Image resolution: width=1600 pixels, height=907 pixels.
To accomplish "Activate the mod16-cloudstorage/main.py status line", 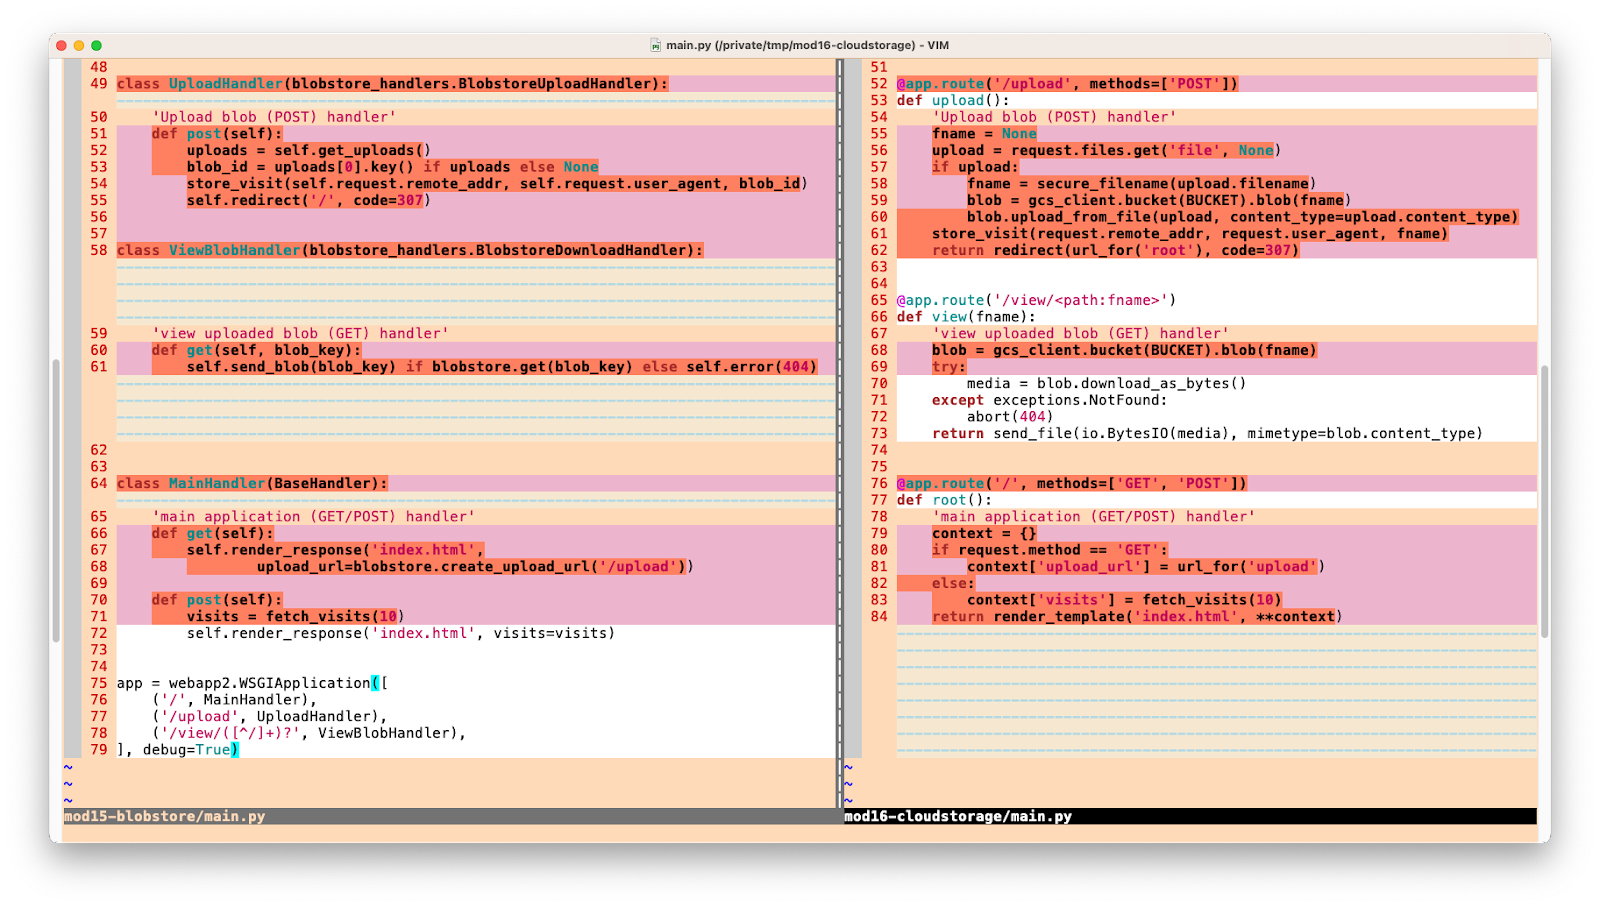I will pyautogui.click(x=958, y=816).
